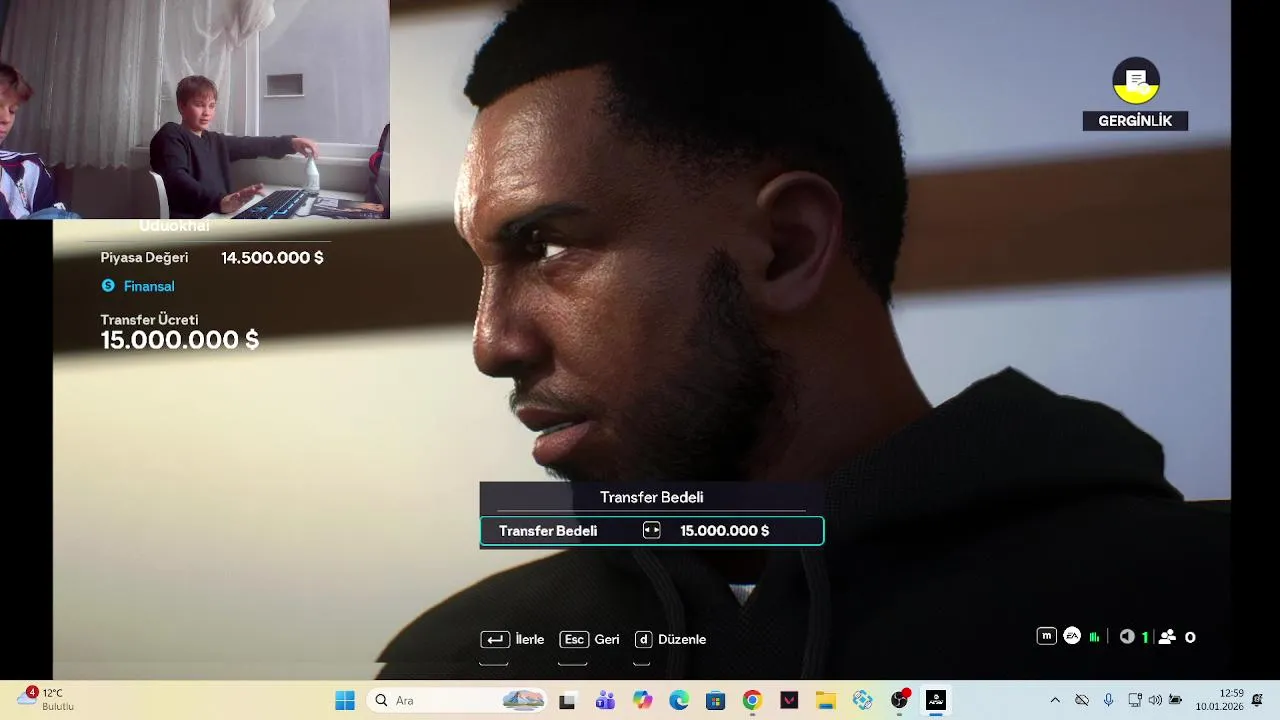The image size is (1280, 720).
Task: Click the GERGİNLİK label badge
Action: pos(1135,121)
